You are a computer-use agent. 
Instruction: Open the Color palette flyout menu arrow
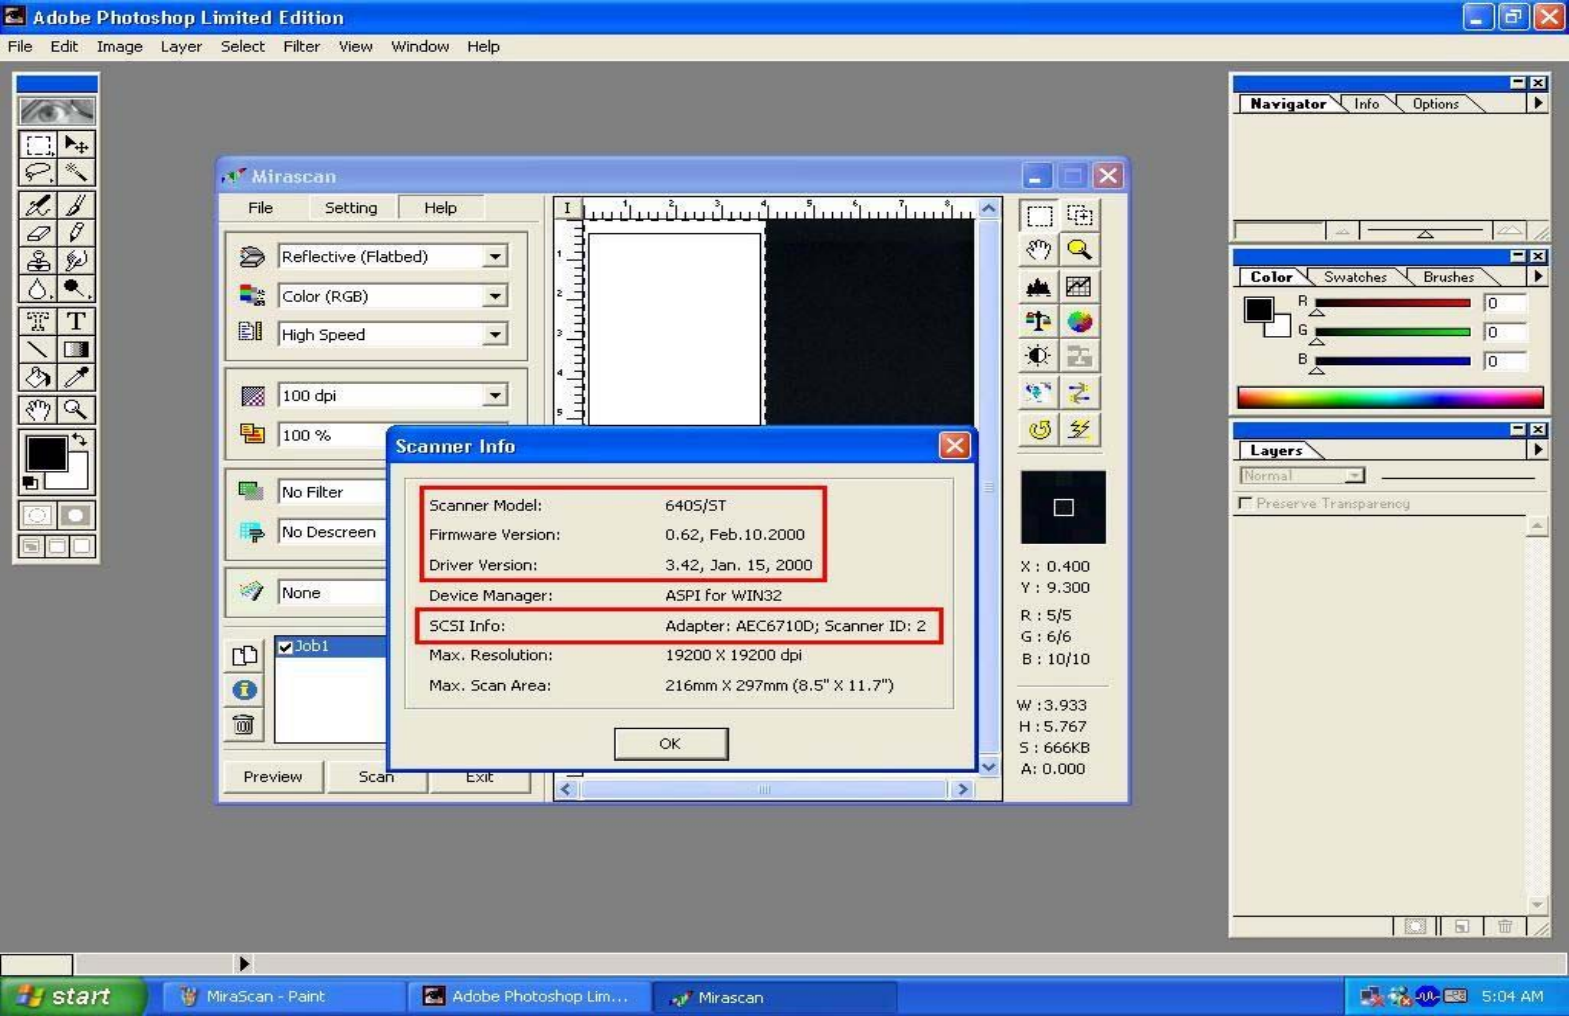(1538, 276)
